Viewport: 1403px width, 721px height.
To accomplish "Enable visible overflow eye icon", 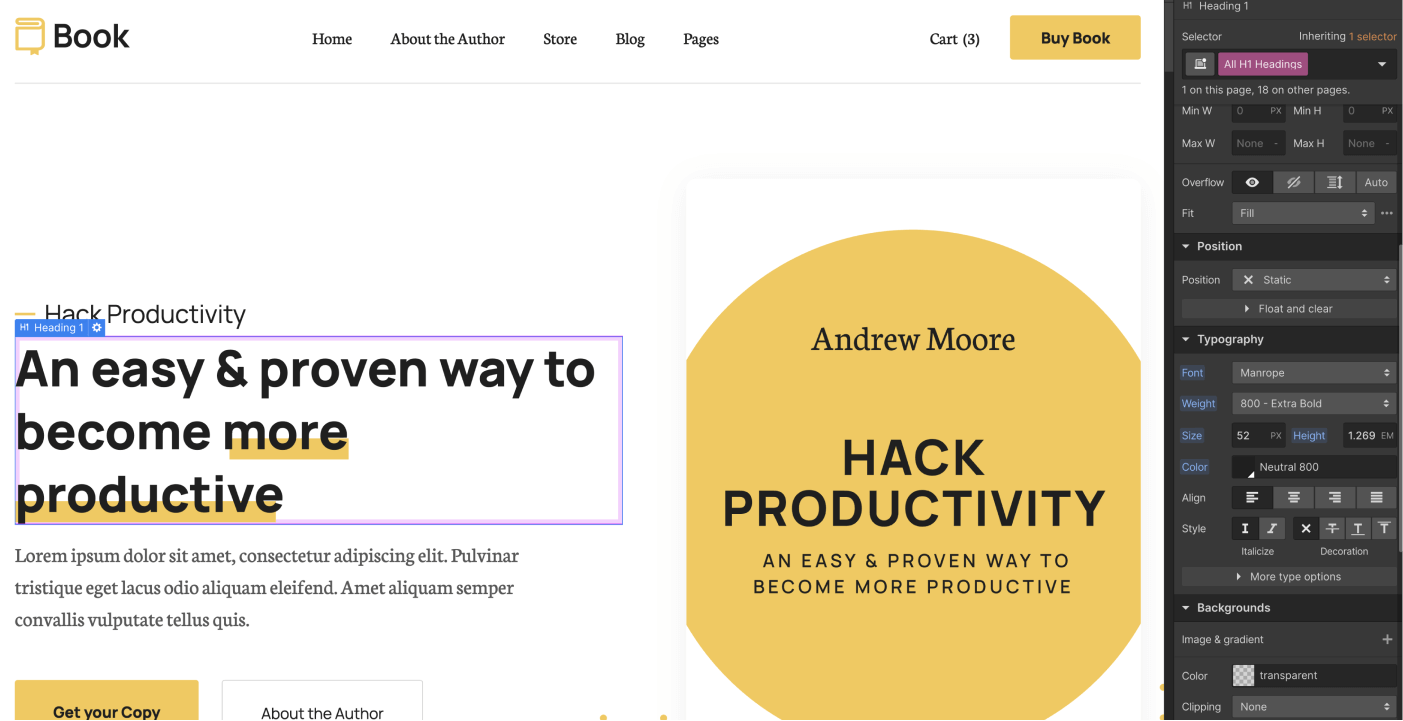I will click(1252, 182).
